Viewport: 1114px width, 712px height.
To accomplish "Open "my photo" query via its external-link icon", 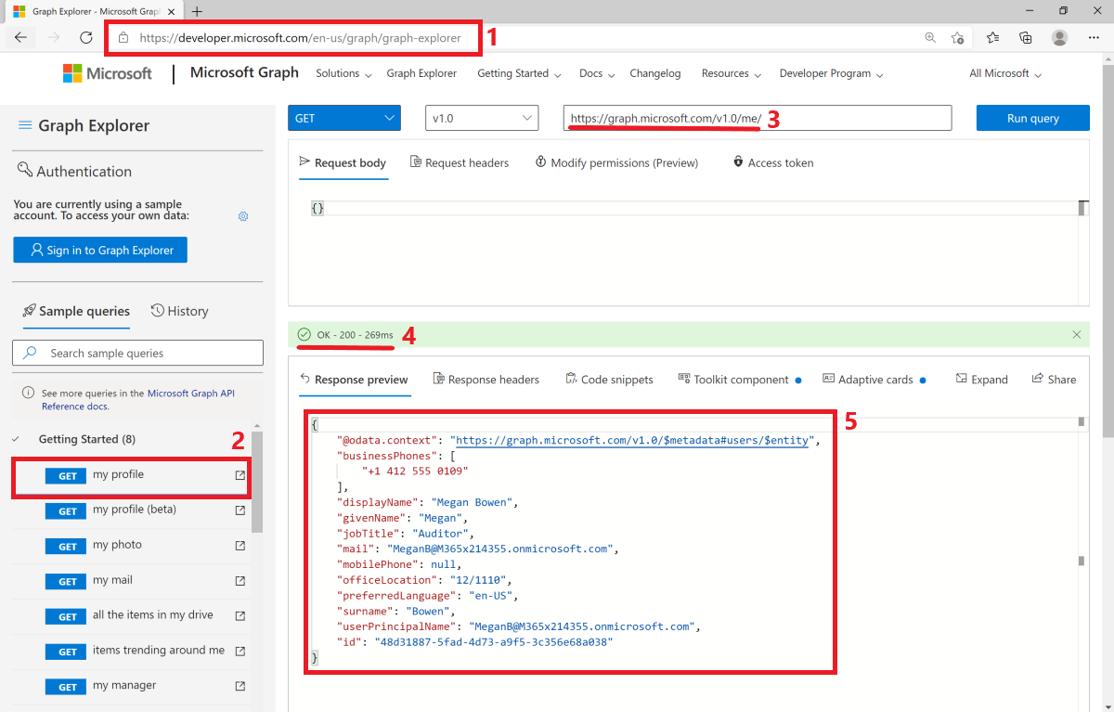I will (x=239, y=546).
